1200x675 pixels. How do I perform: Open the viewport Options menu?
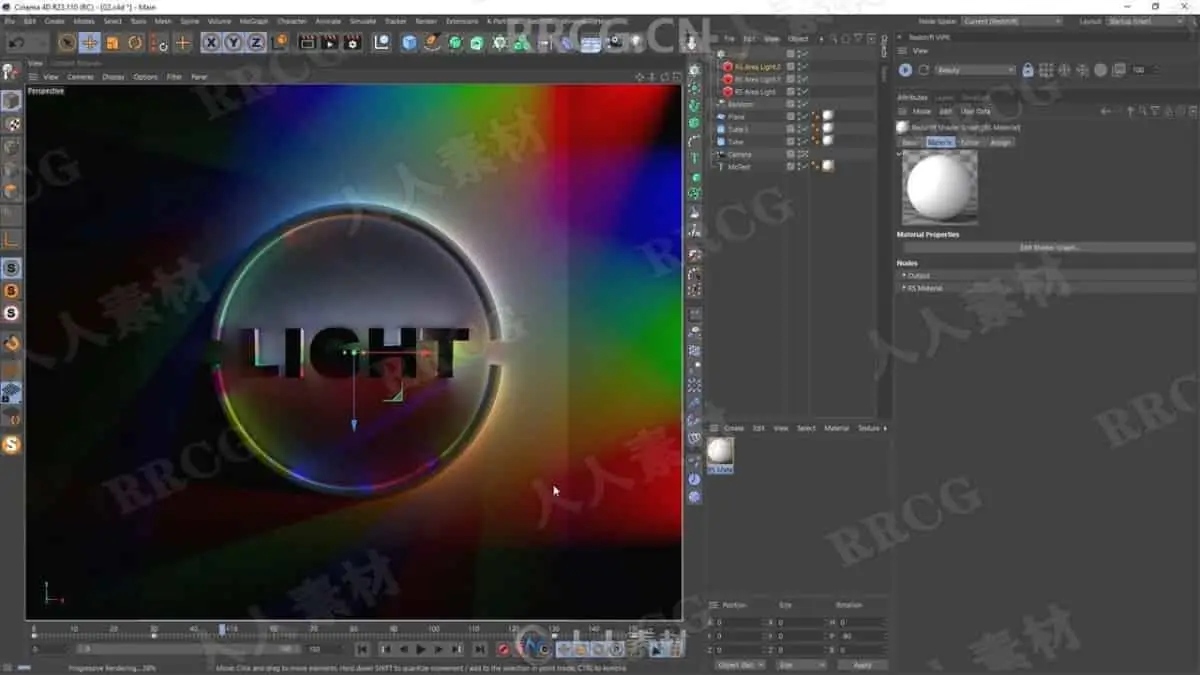tap(145, 77)
